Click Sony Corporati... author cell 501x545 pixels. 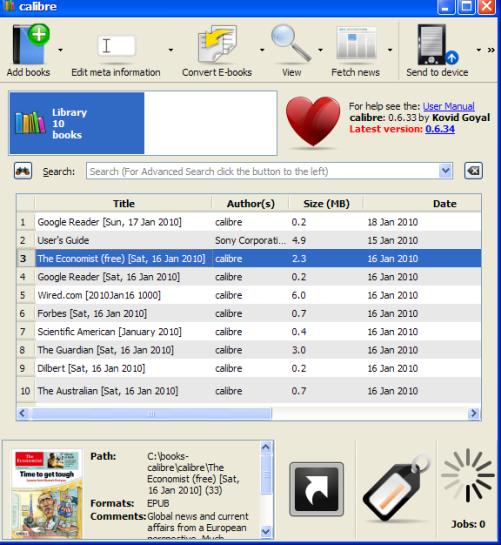250,240
